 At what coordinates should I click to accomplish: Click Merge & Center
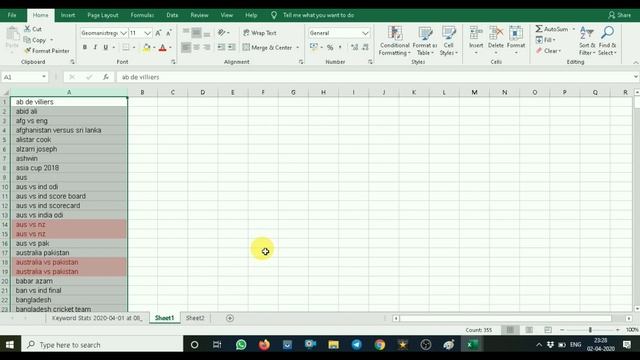click(267, 47)
